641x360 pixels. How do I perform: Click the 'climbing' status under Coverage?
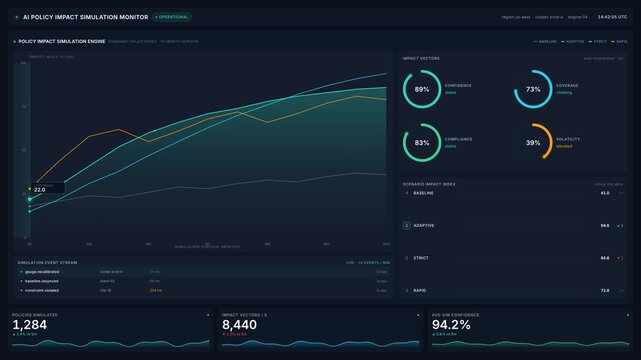[x=564, y=93]
